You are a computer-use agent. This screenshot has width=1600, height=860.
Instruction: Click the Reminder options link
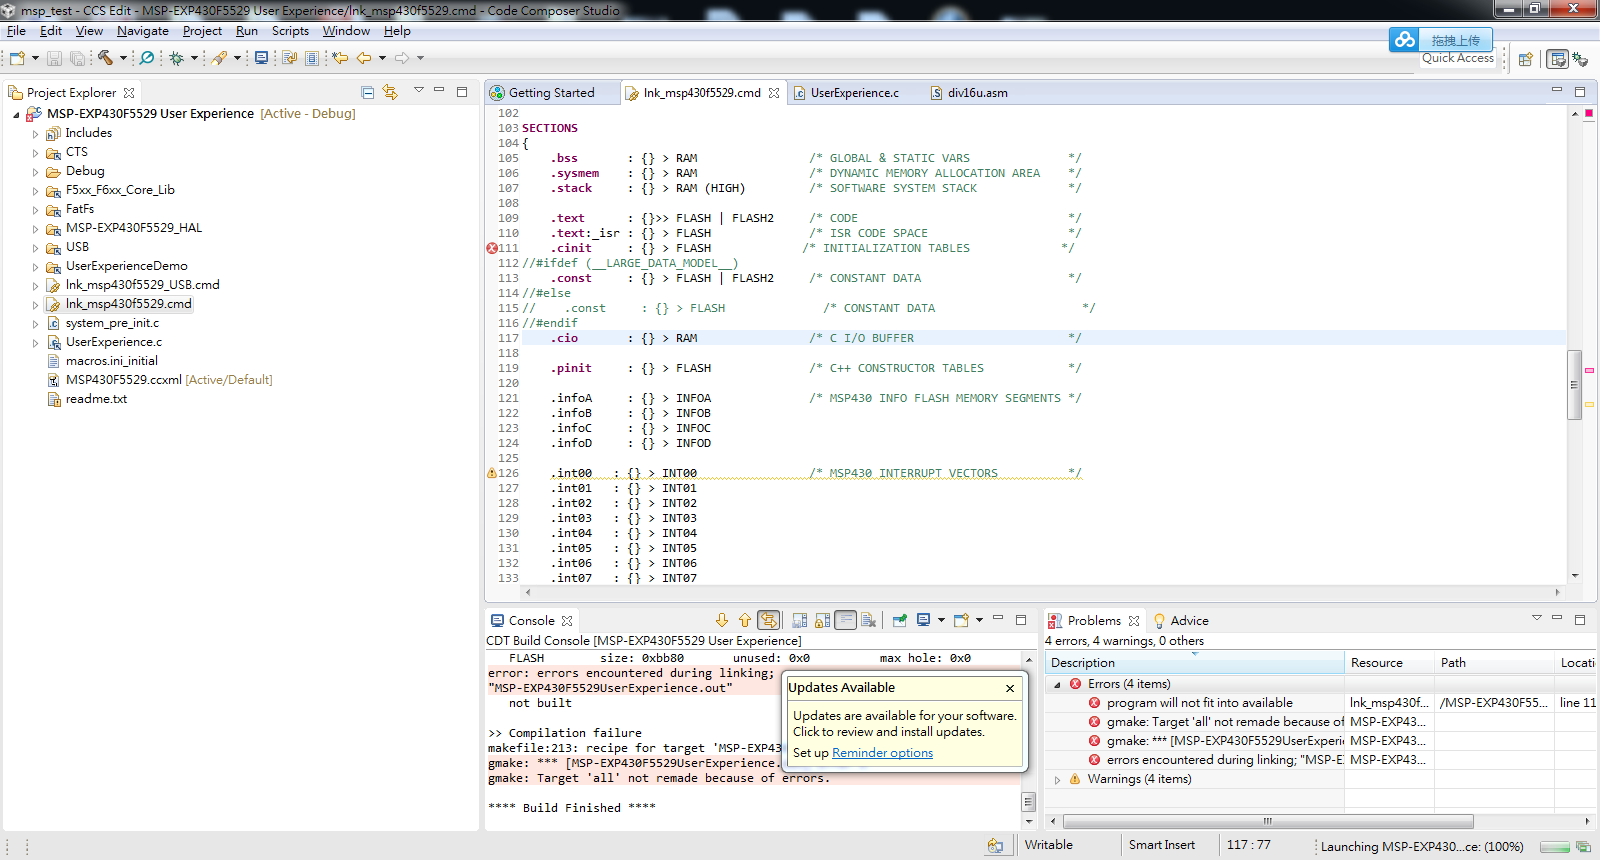(x=882, y=753)
